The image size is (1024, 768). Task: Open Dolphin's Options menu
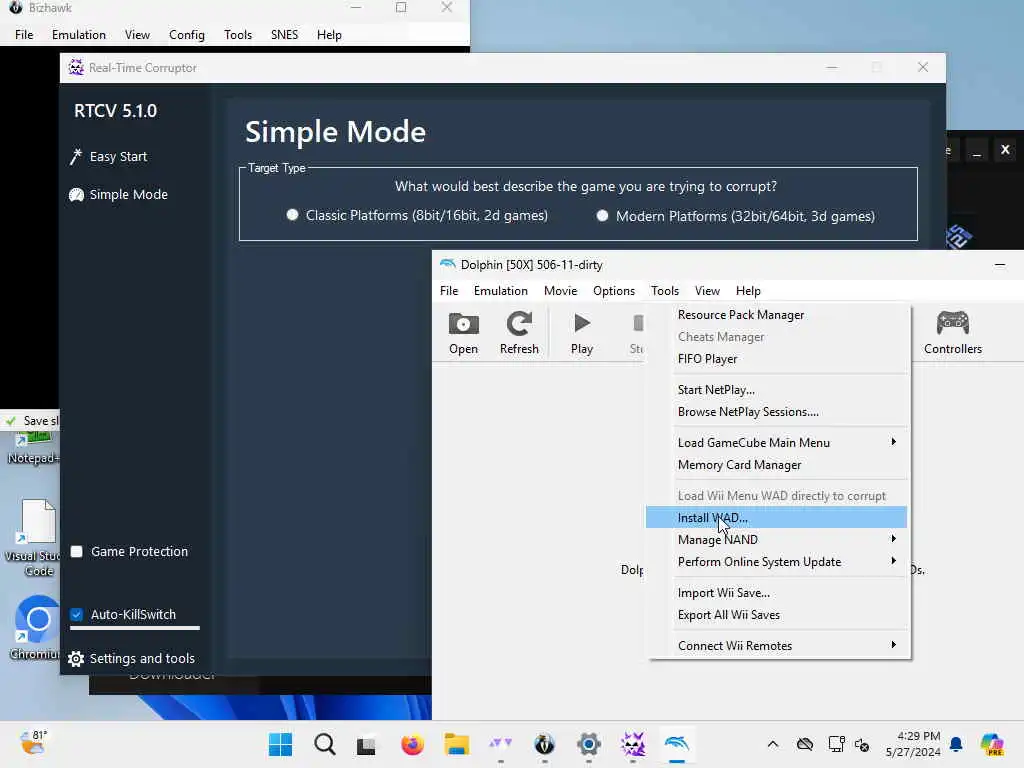click(613, 291)
